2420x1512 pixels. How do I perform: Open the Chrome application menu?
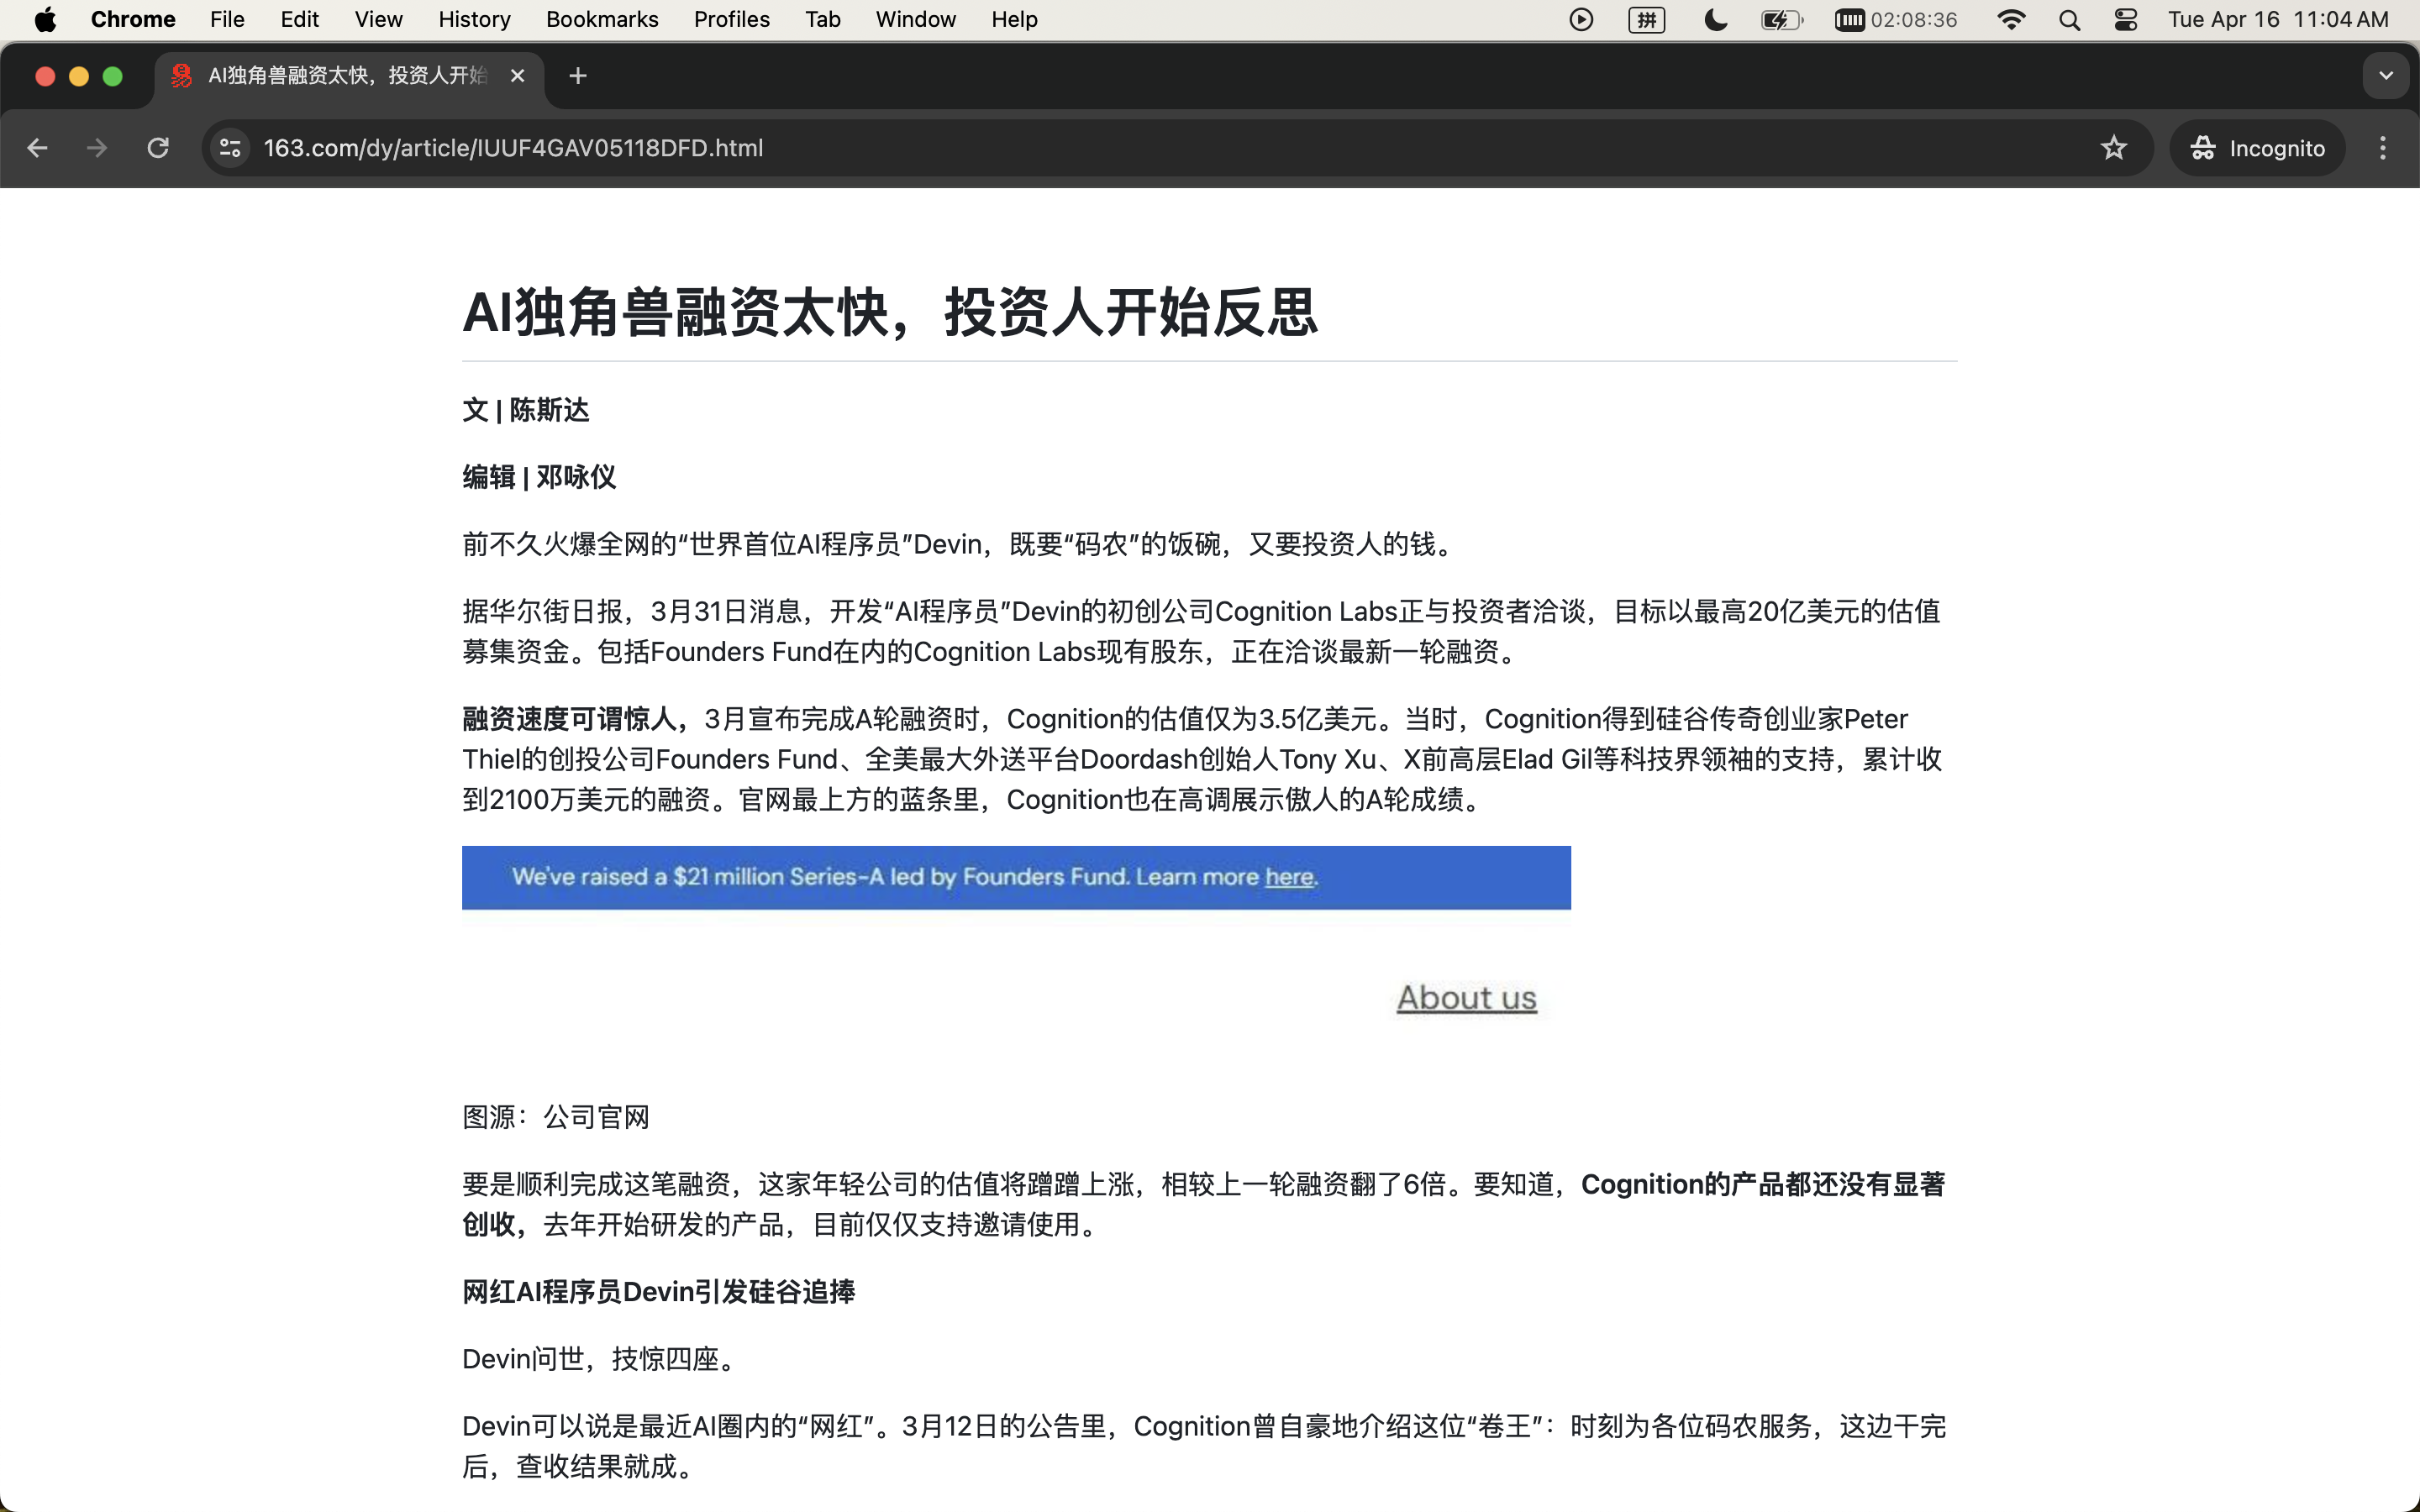[133, 20]
